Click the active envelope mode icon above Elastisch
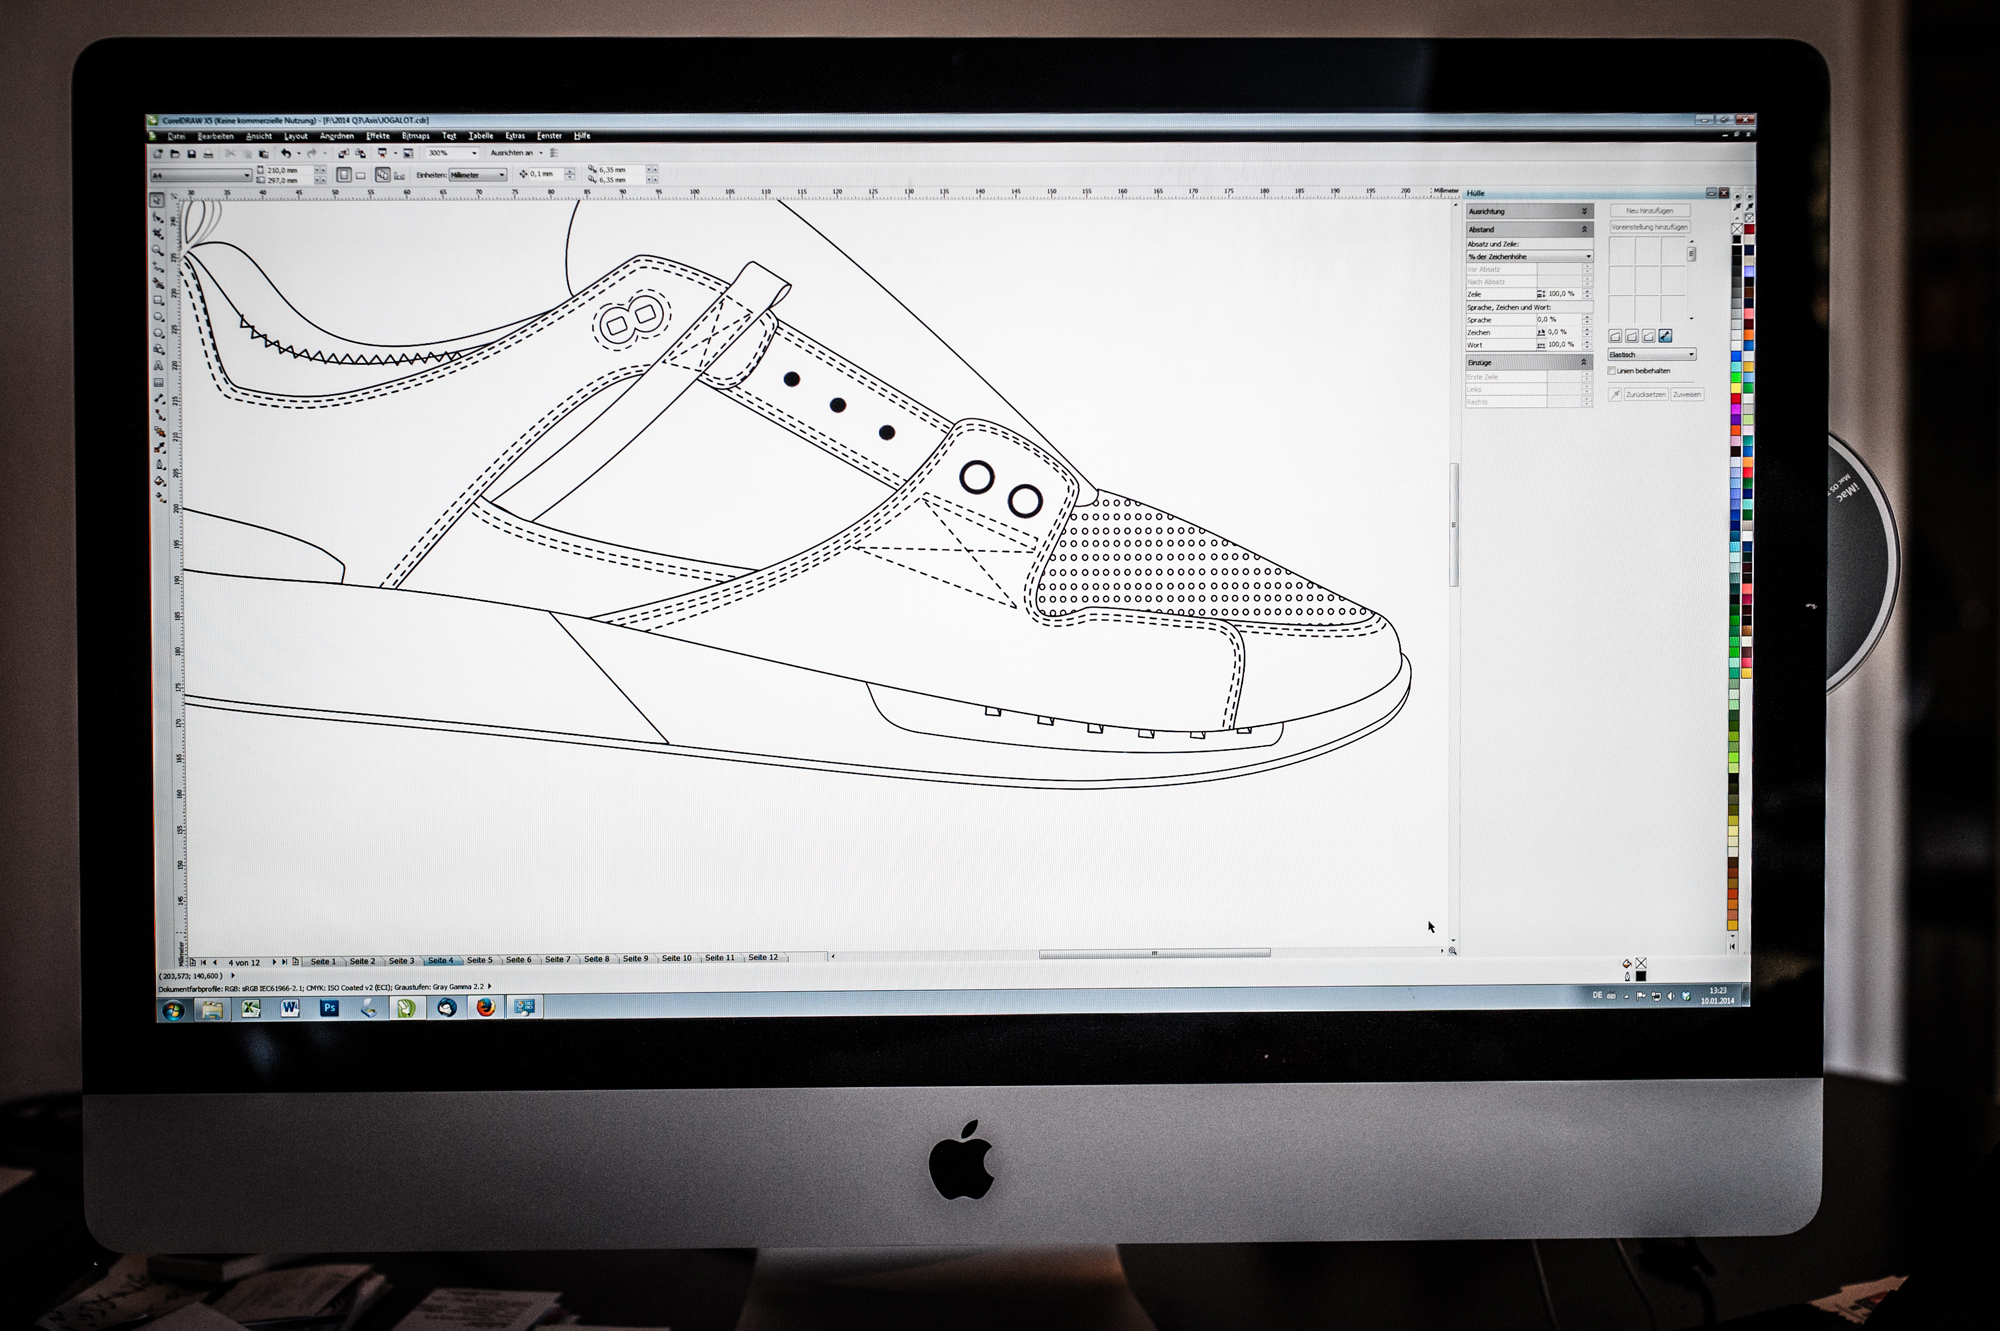 click(x=1665, y=336)
